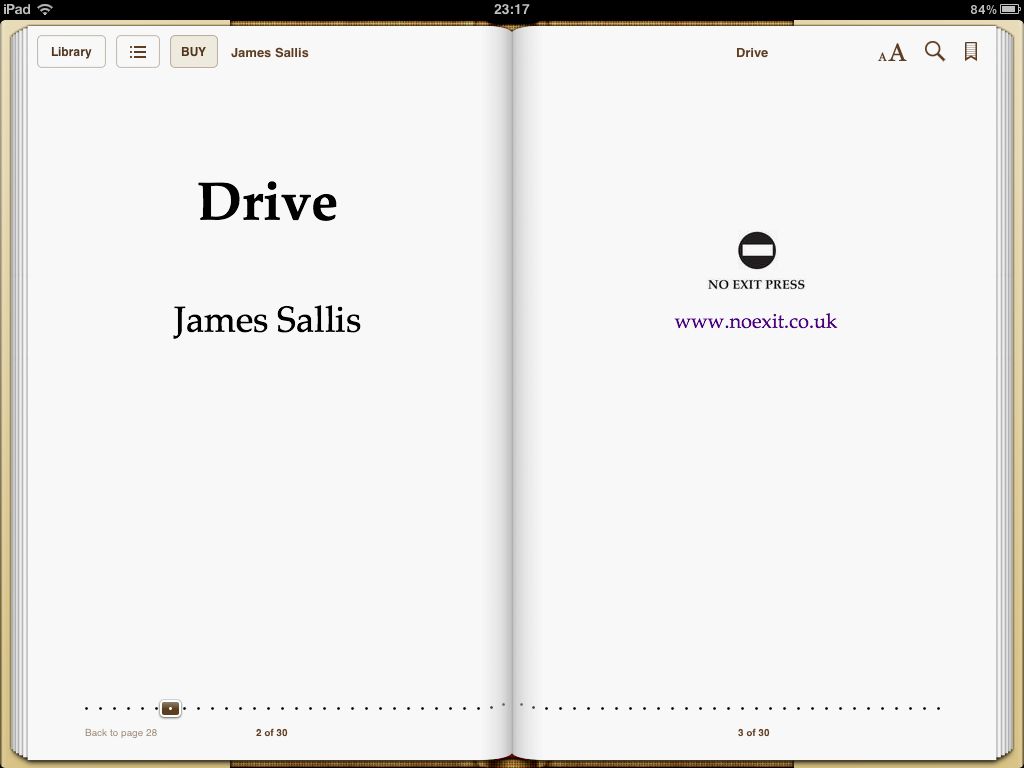Tap the 'Back to page 28' link
Image resolution: width=1024 pixels, height=768 pixels.
click(121, 733)
